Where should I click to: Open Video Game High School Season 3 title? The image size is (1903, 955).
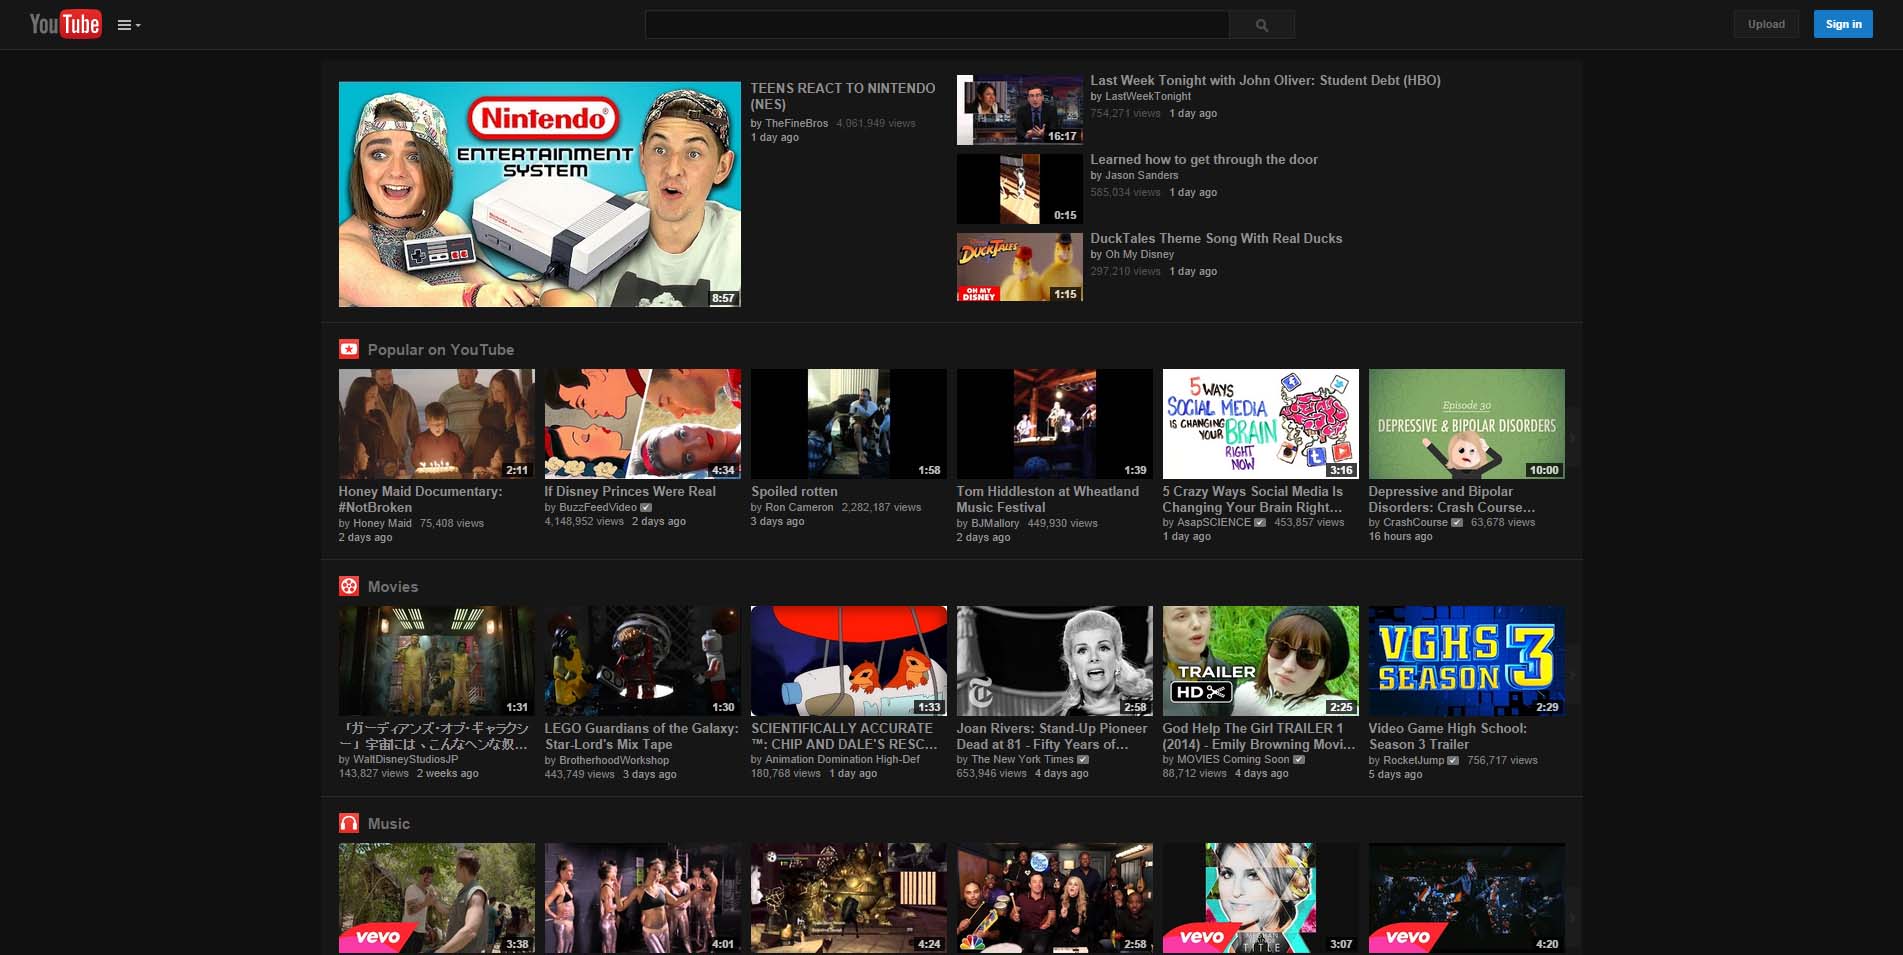[1447, 736]
